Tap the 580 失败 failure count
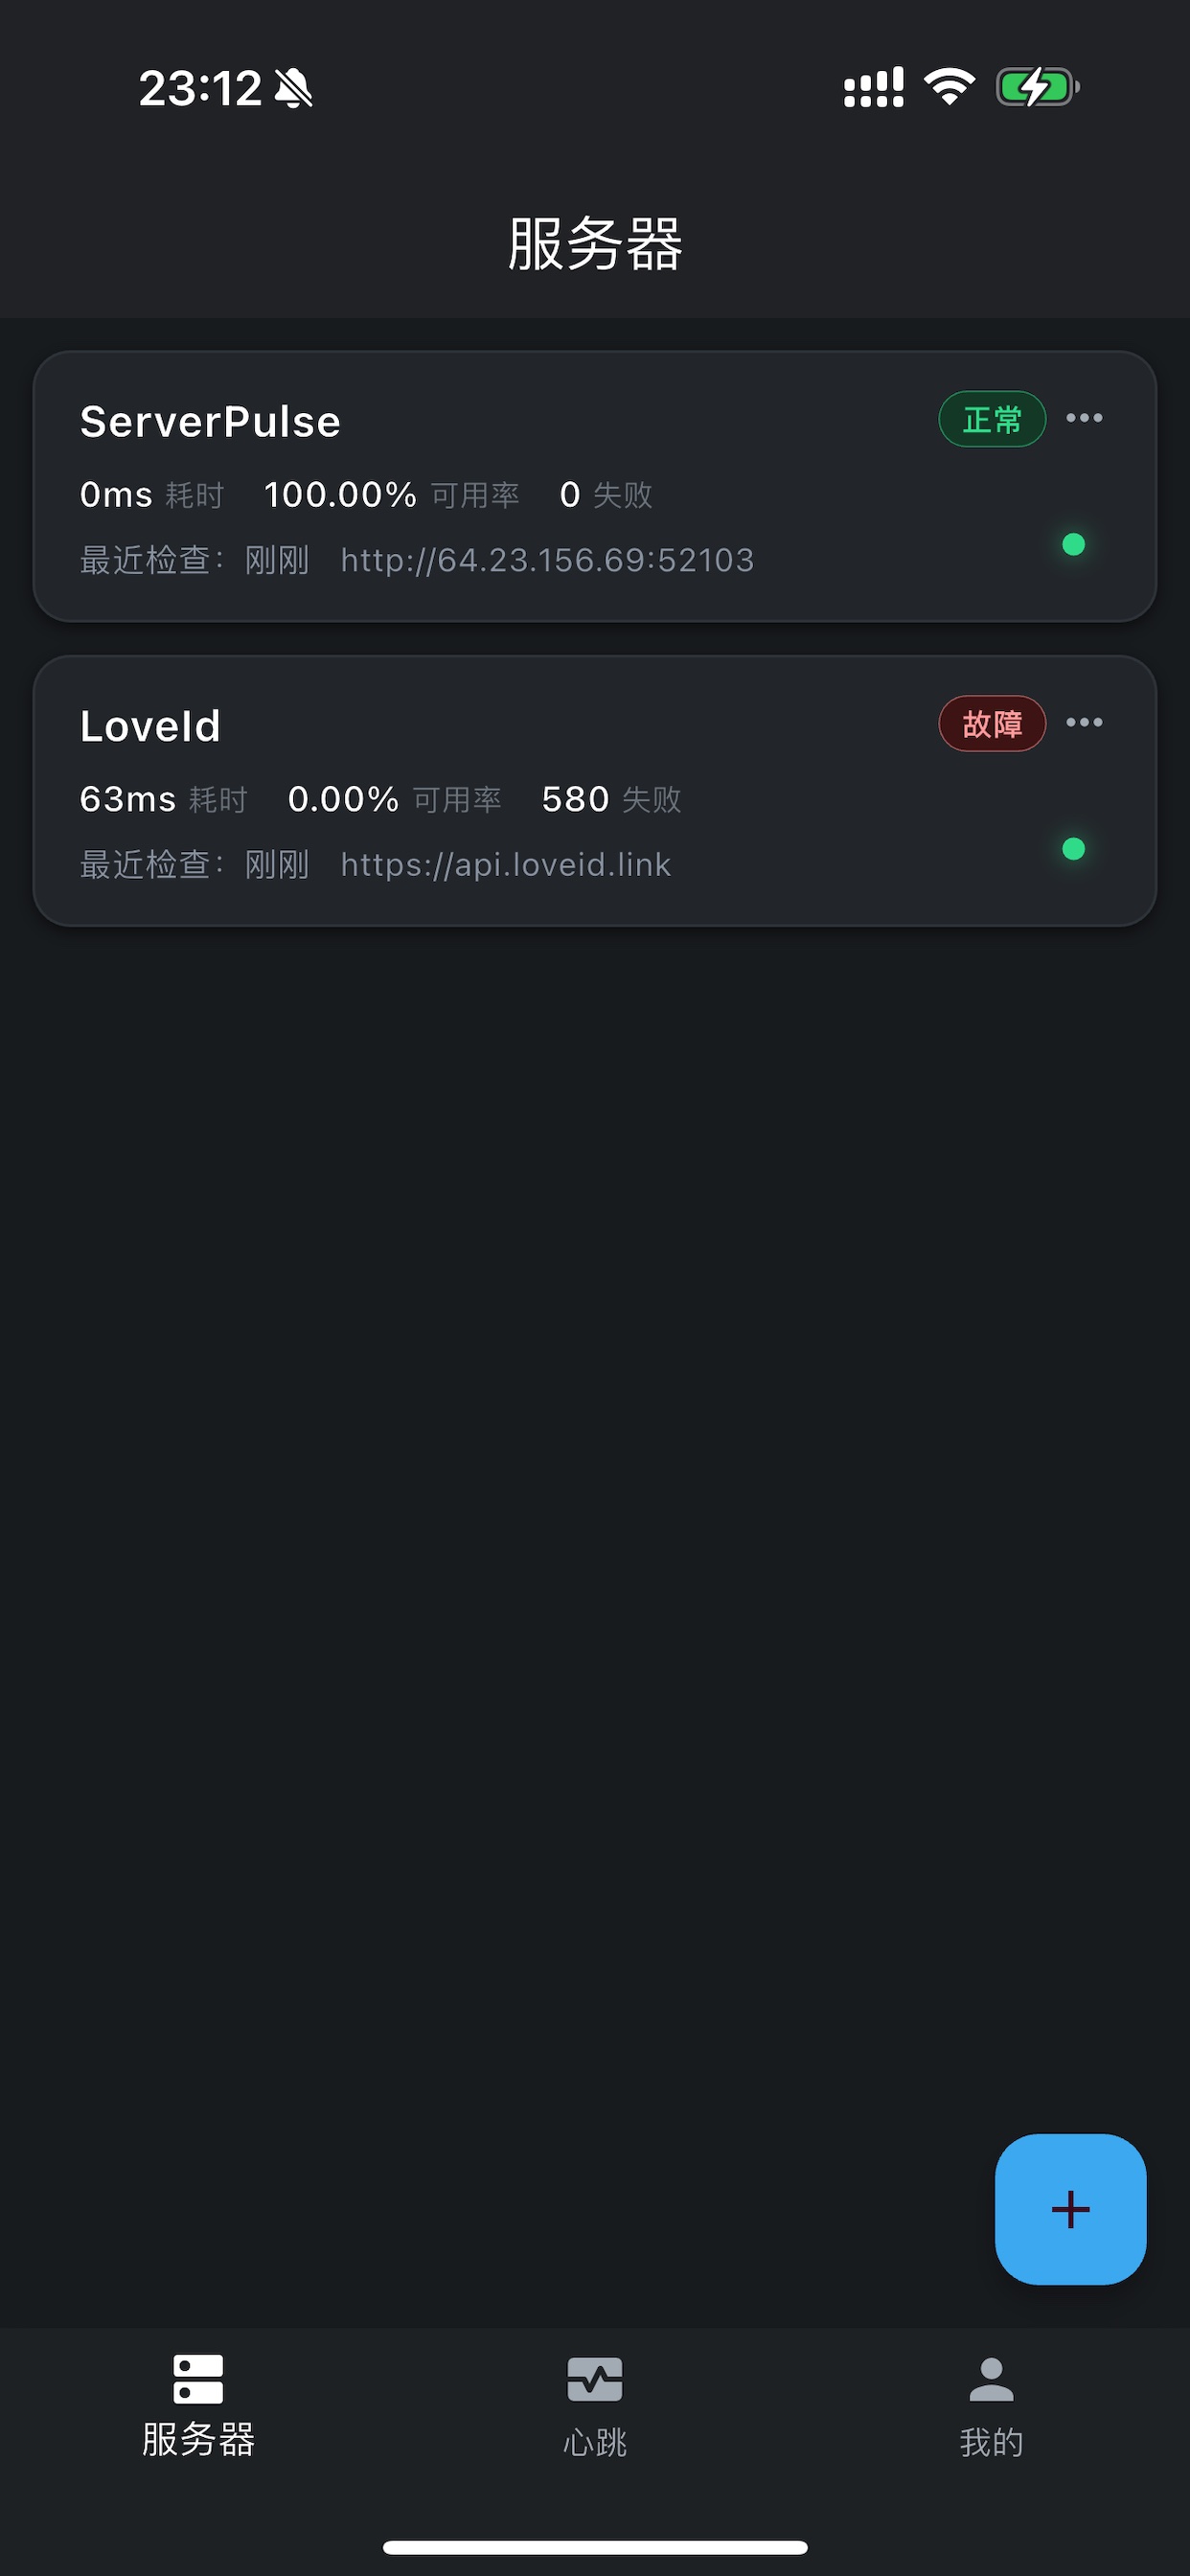The image size is (1190, 2576). point(611,799)
